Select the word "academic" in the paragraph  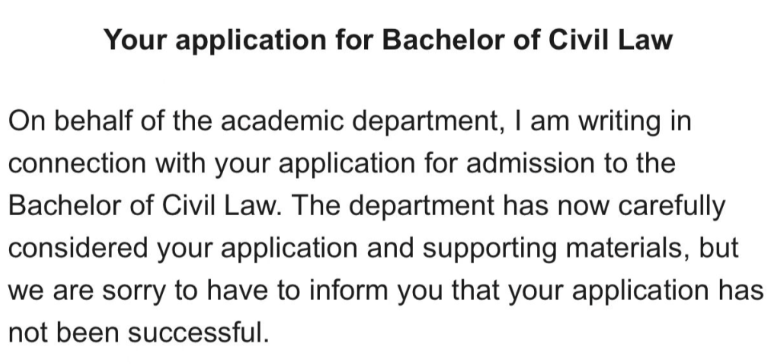tap(282, 121)
